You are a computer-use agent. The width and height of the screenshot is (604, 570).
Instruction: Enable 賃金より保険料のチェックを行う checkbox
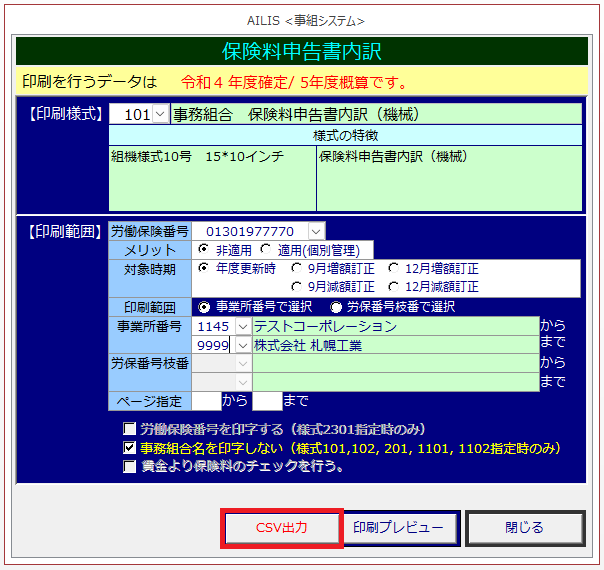tap(129, 466)
